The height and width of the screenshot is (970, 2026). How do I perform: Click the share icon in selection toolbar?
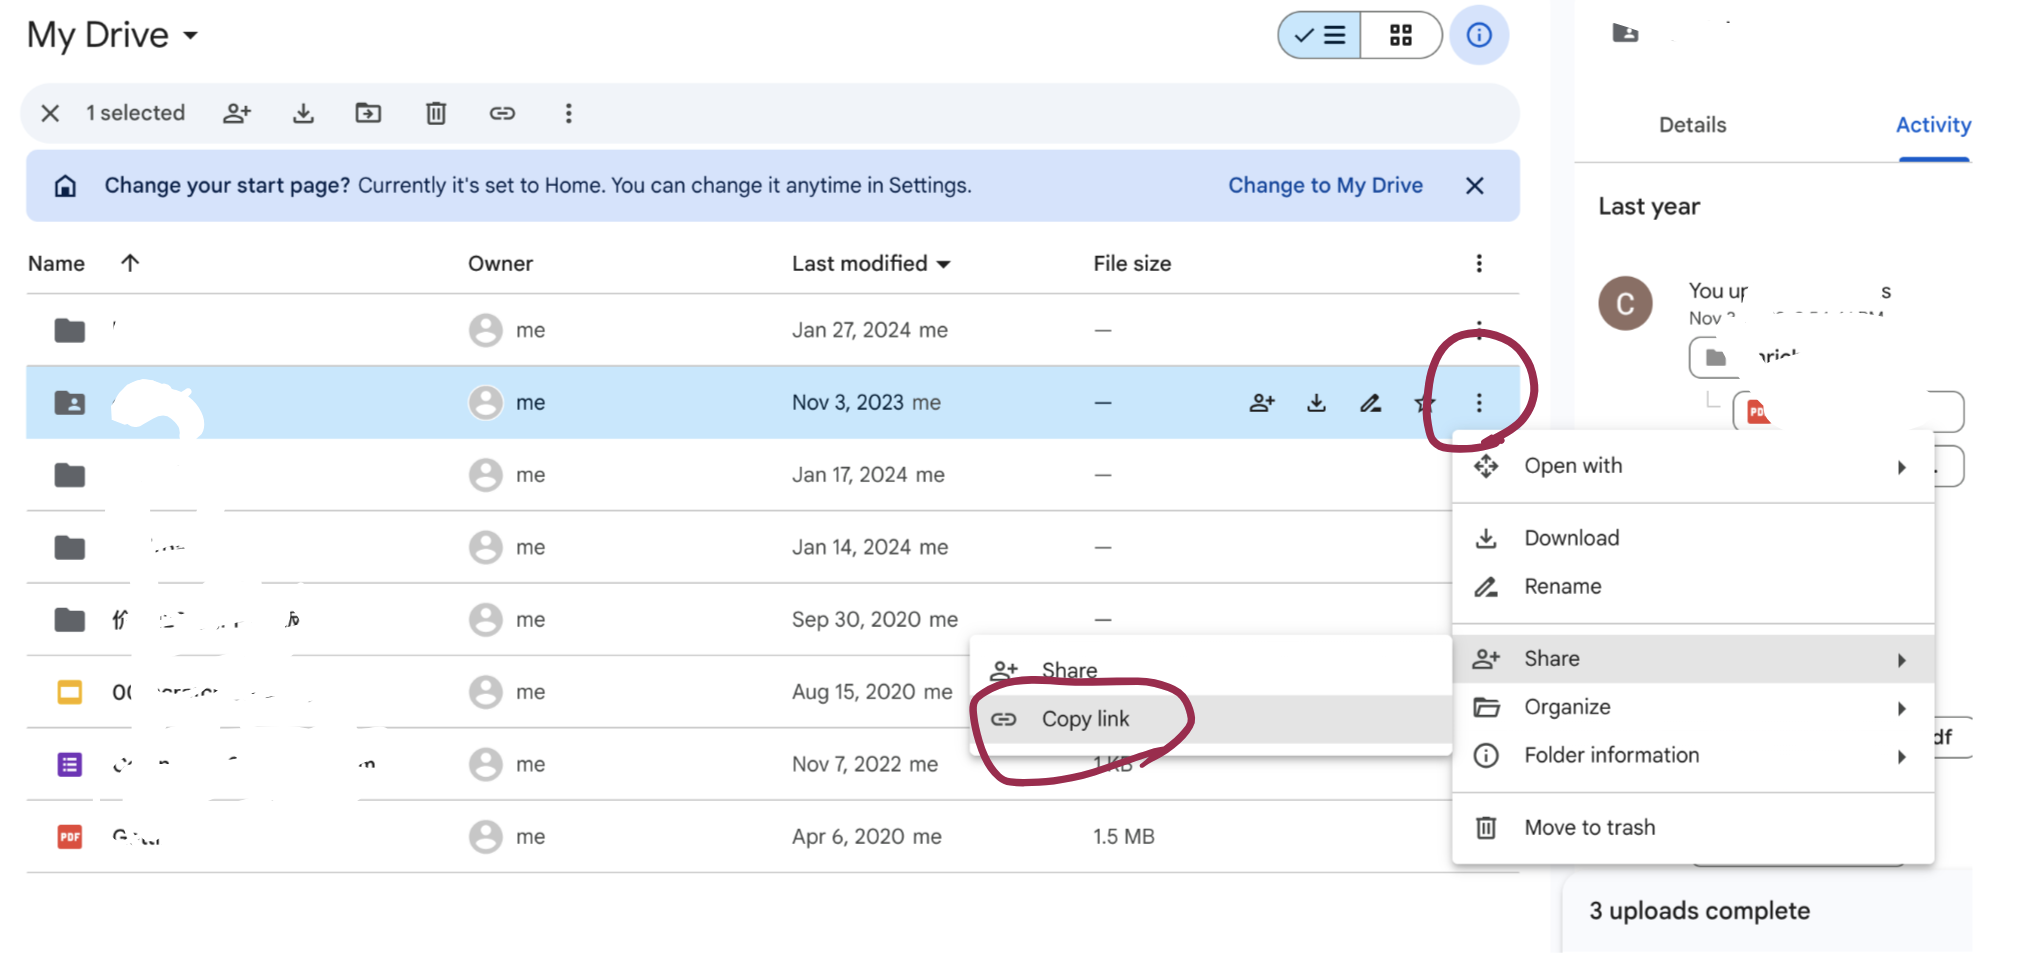(236, 113)
